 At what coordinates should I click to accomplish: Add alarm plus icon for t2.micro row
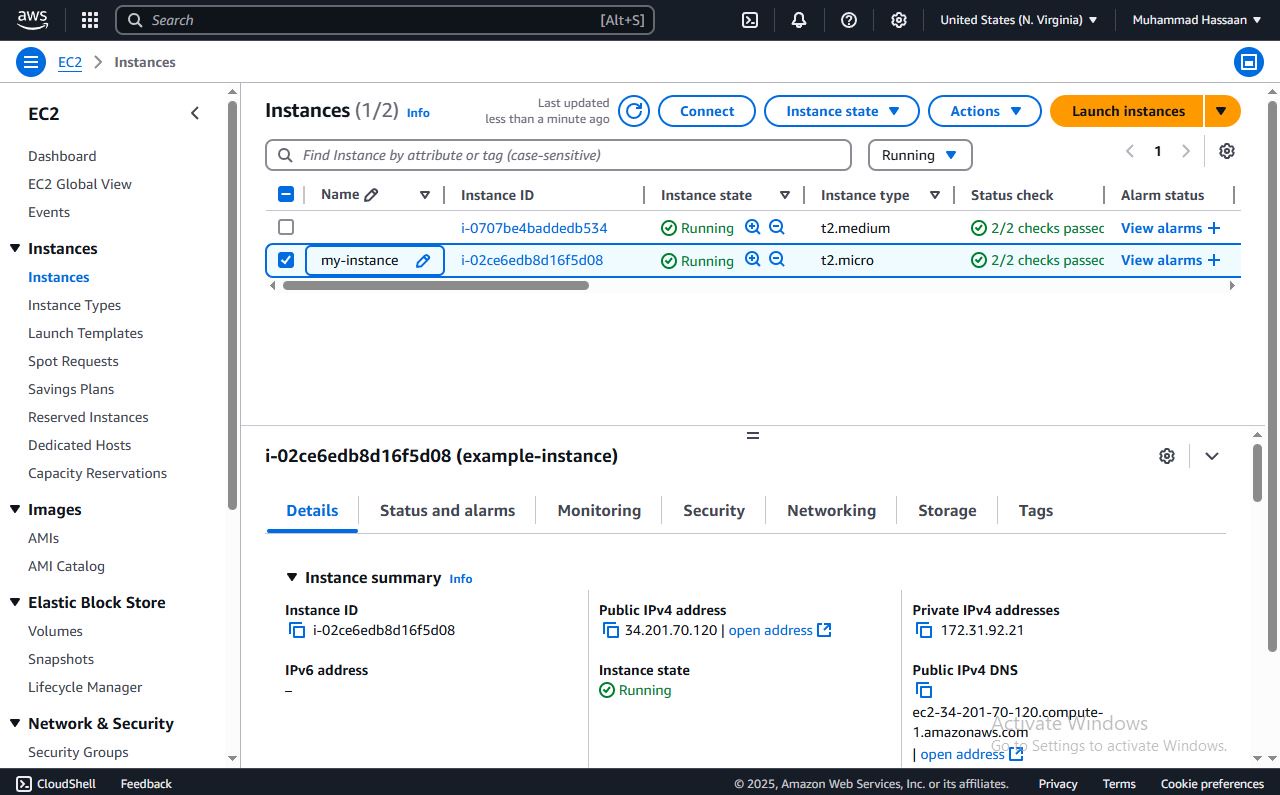click(x=1214, y=260)
